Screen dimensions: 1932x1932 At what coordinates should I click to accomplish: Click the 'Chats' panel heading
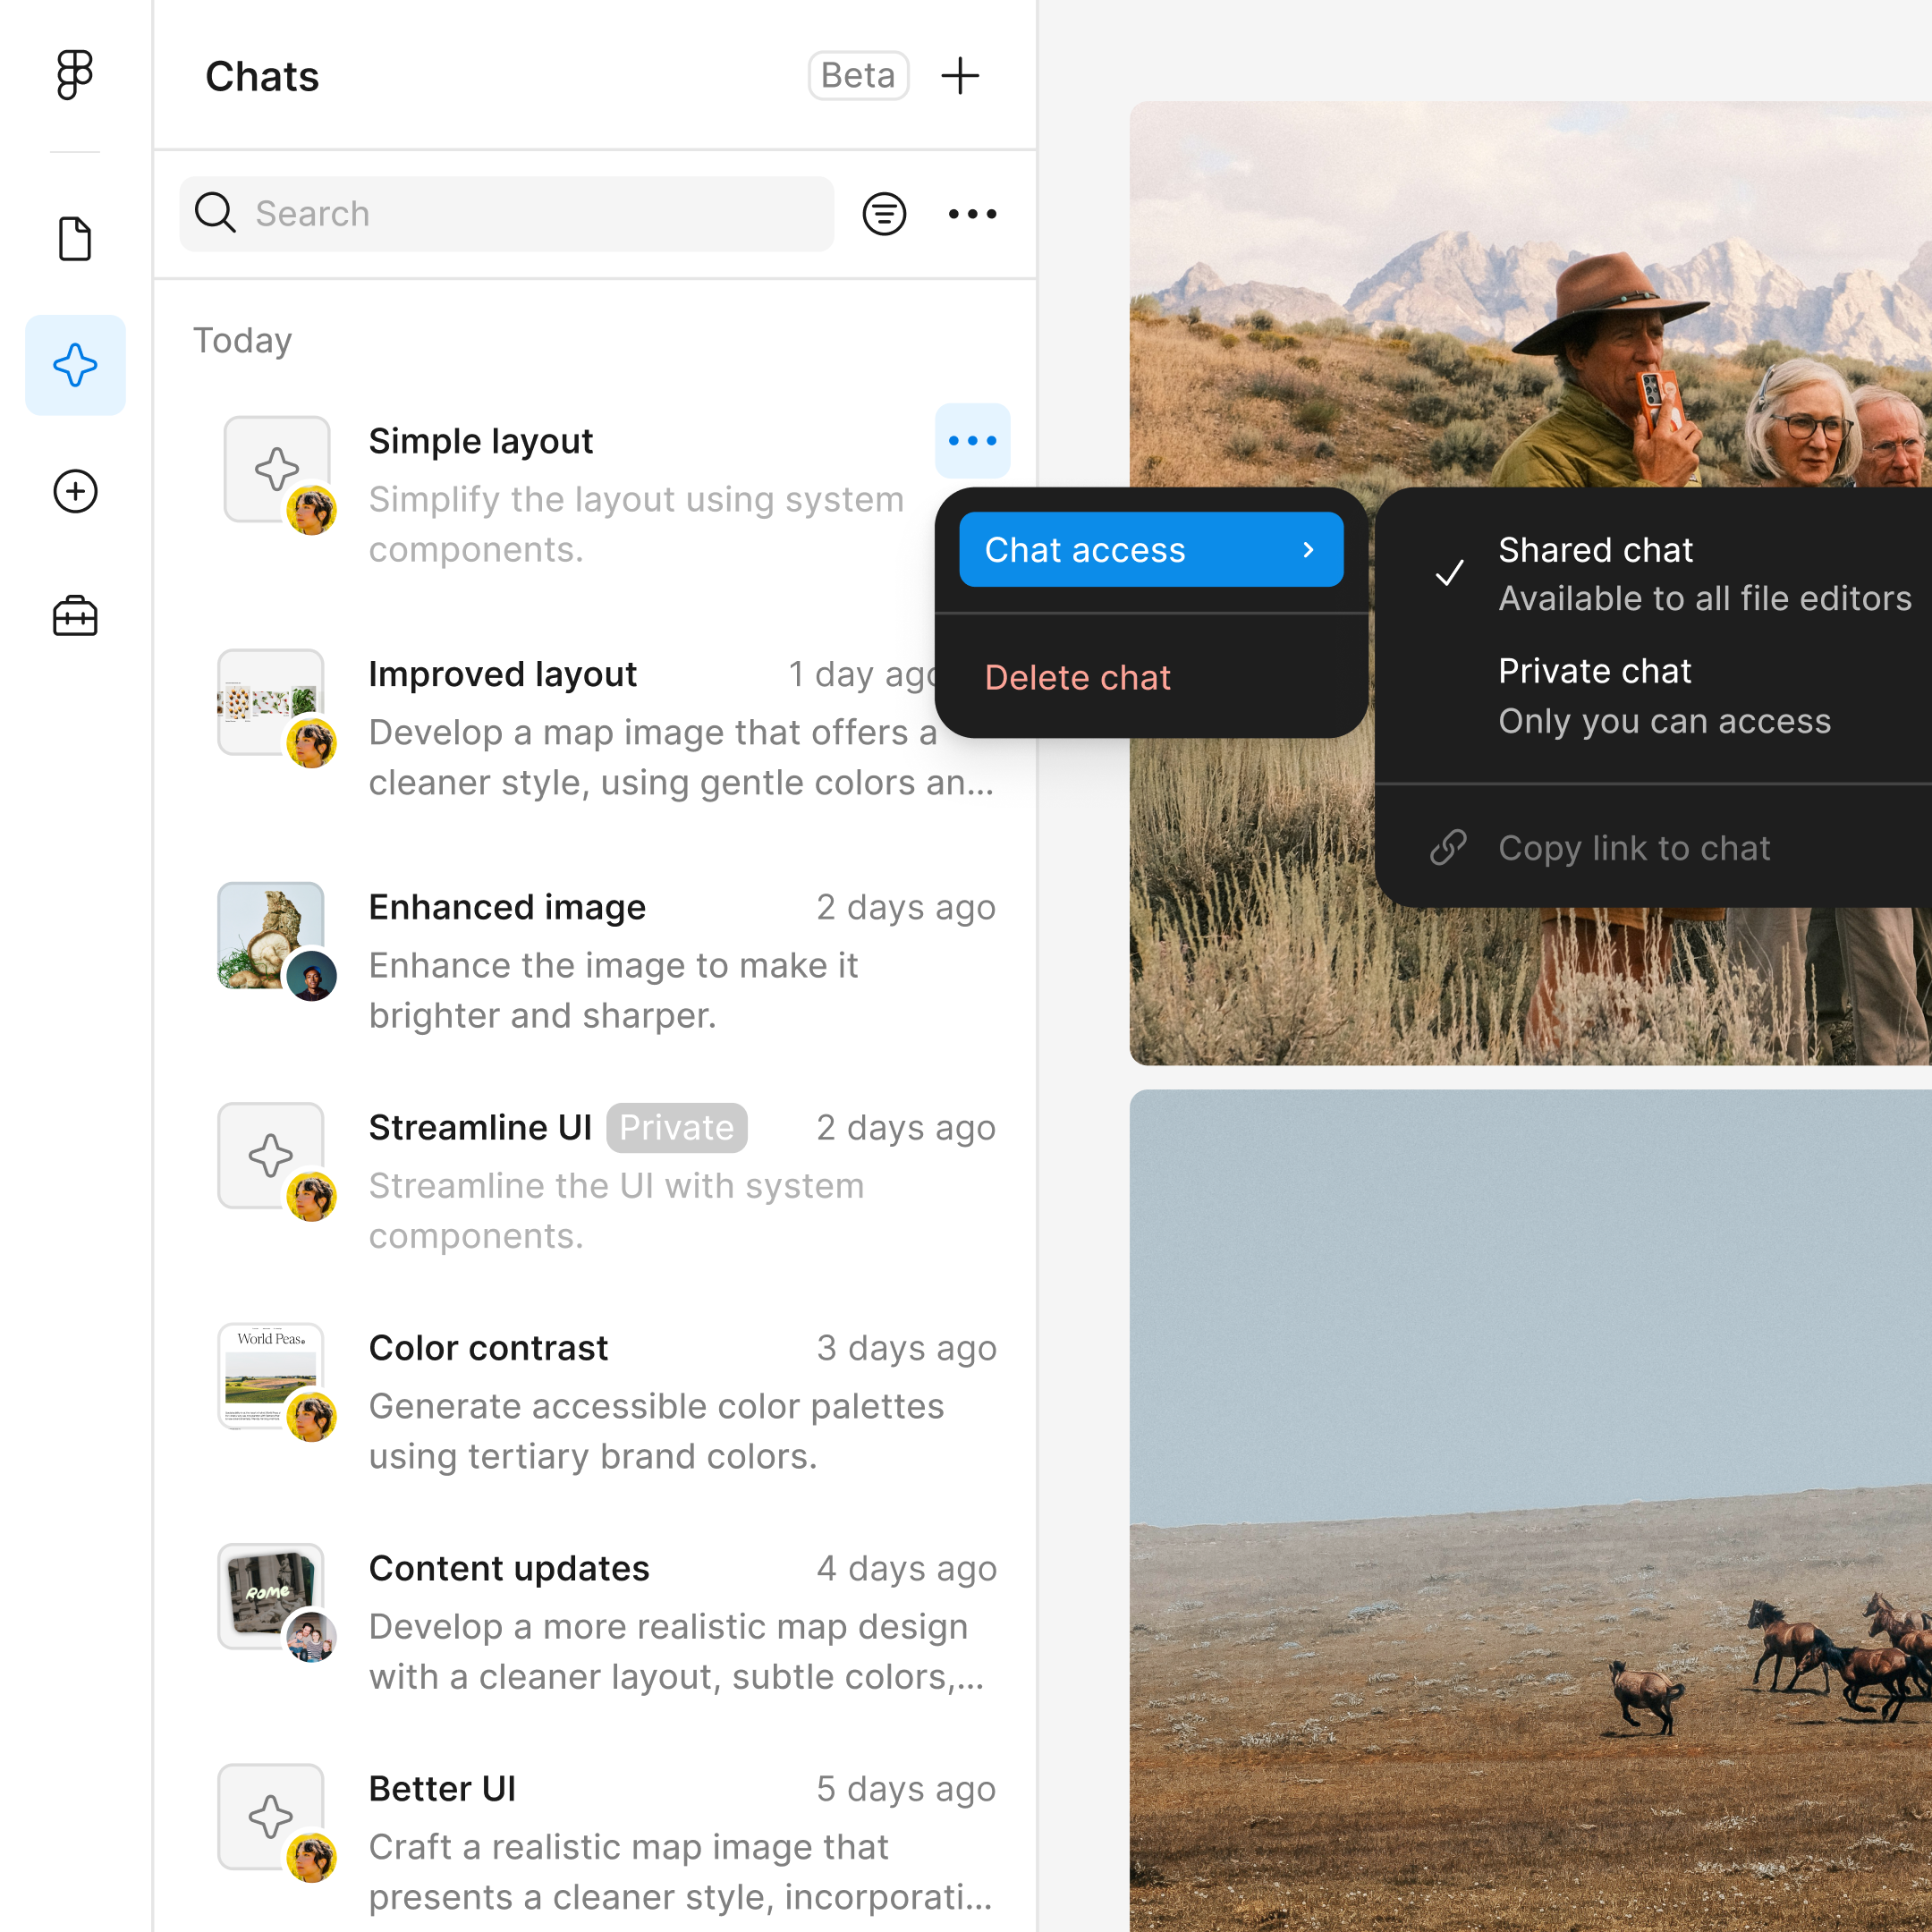pos(262,76)
